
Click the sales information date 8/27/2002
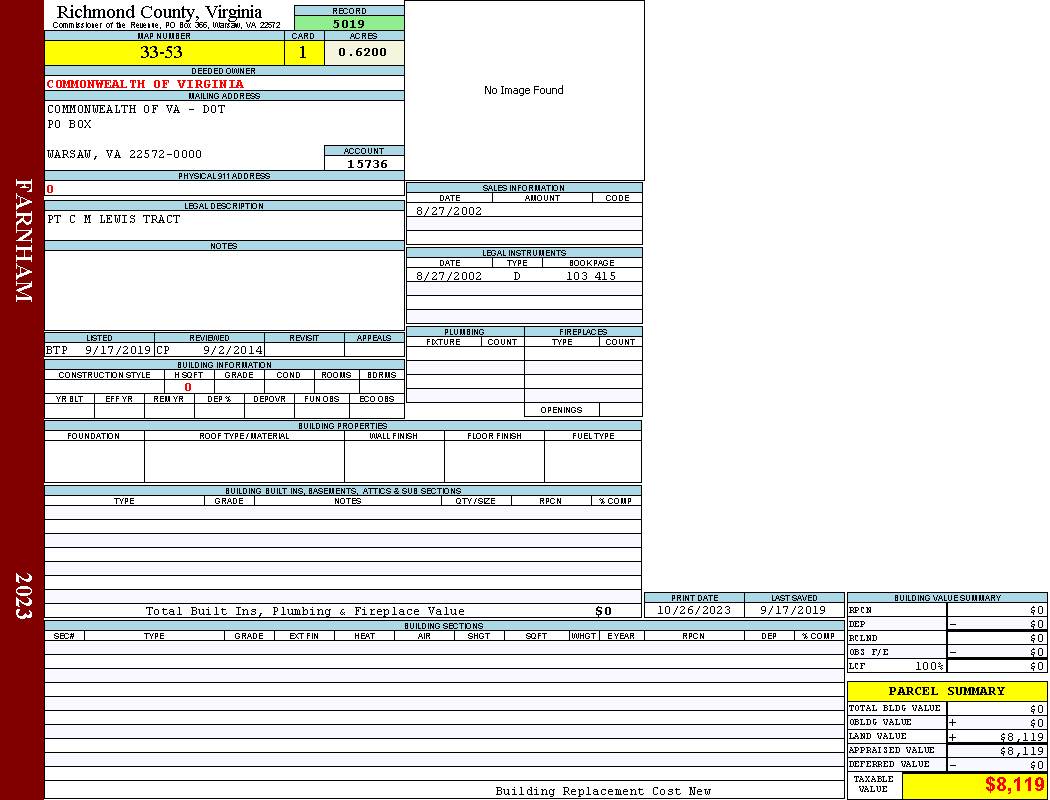coord(449,211)
